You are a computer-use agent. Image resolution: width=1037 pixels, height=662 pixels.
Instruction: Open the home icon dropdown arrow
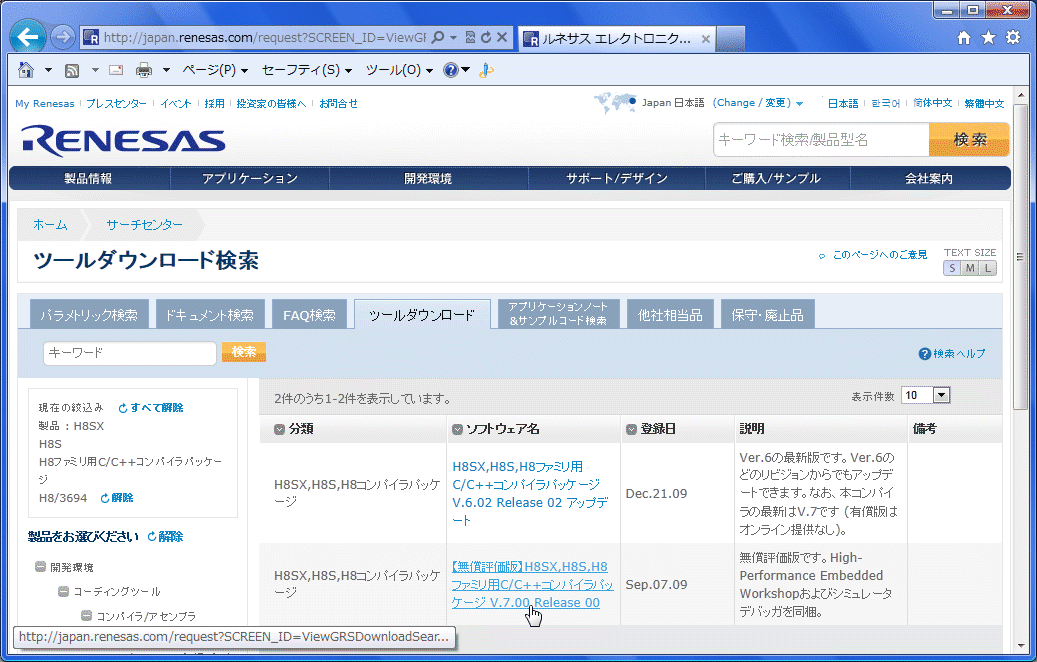click(48, 69)
